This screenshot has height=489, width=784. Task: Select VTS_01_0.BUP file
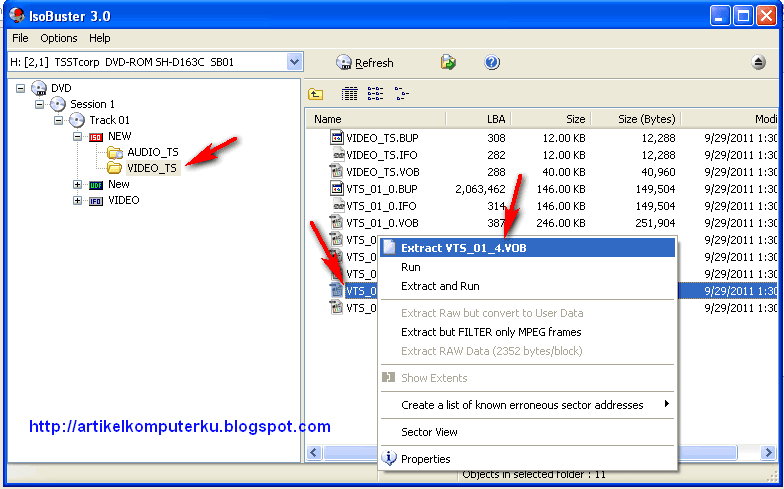coord(382,189)
